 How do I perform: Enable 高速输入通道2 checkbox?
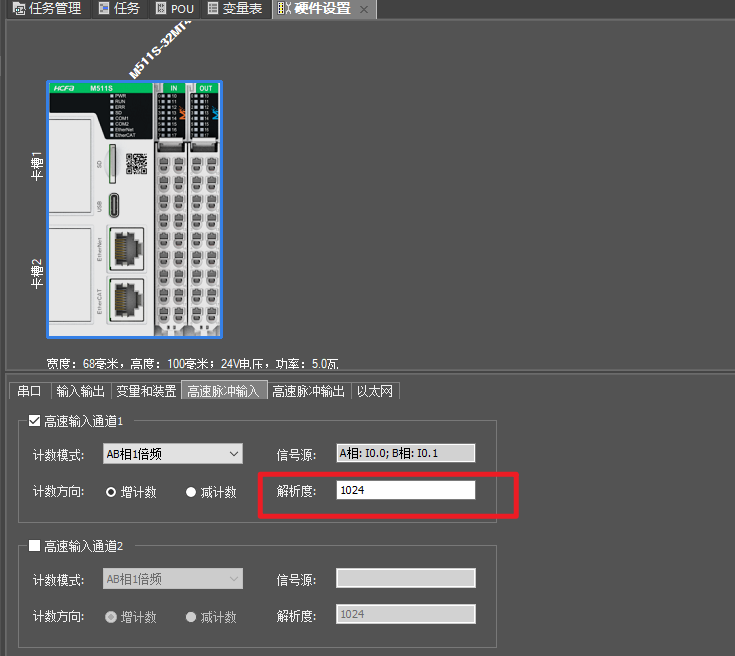tap(35, 546)
